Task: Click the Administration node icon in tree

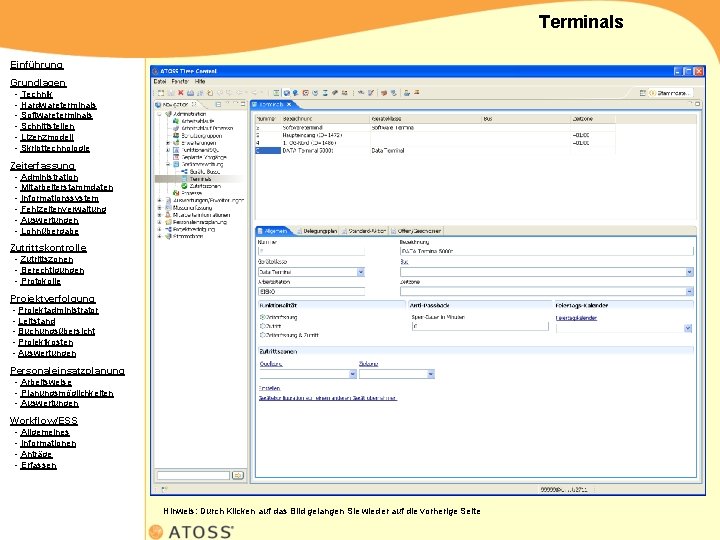Action: click(168, 114)
